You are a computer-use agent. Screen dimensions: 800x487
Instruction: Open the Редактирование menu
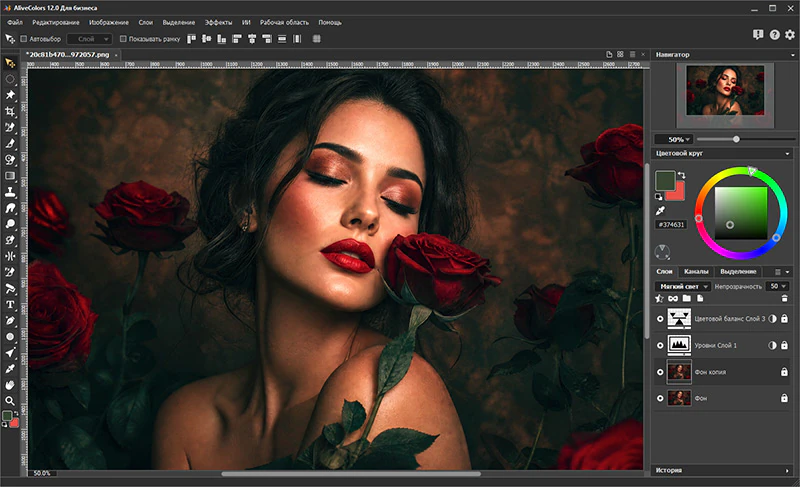(56, 22)
